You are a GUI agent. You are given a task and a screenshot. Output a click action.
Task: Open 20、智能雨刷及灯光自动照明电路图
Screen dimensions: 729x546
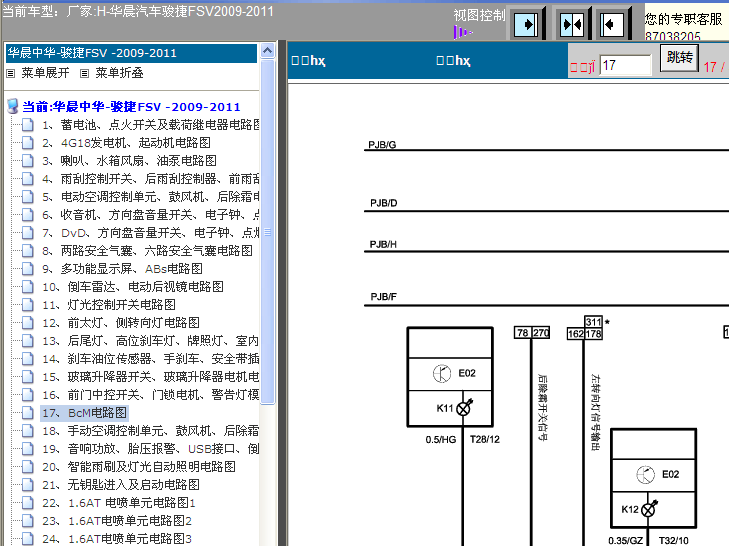[x=139, y=467]
